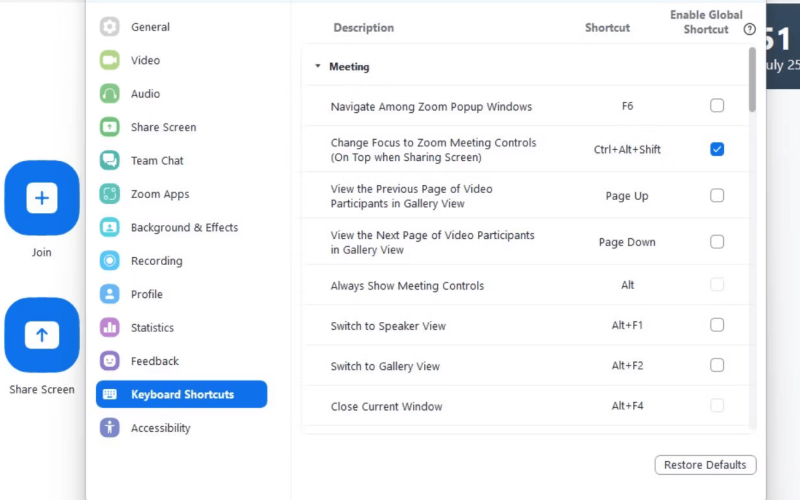800x500 pixels.
Task: Edit the Ctrl+Alt+Shift shortcut field
Action: [627, 149]
